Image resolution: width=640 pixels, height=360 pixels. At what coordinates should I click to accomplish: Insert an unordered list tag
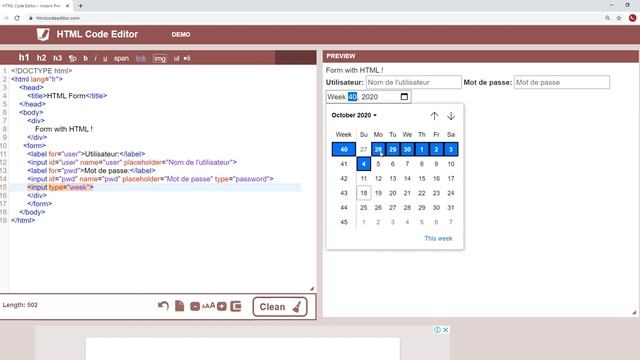[x=176, y=58]
